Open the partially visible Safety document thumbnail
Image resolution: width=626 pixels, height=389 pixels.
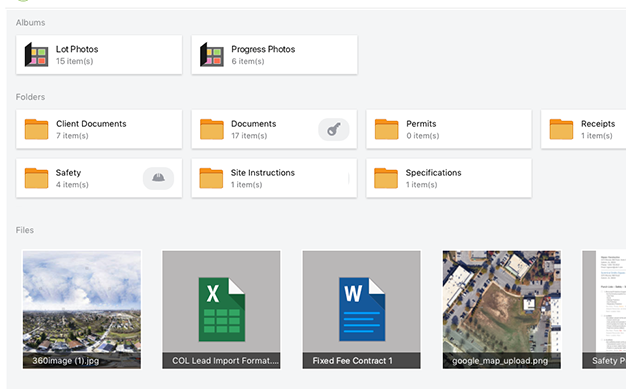pyautogui.click(x=604, y=310)
